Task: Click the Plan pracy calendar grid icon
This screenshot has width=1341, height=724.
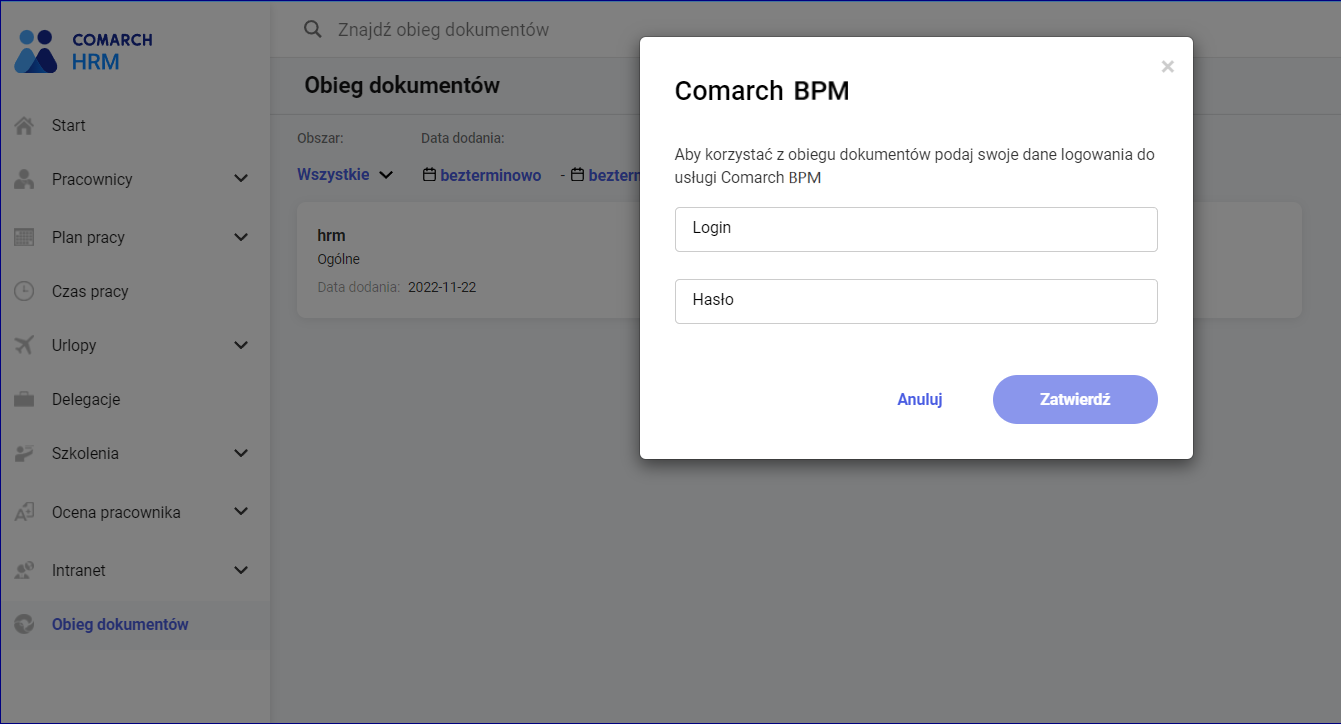Action: point(24,238)
